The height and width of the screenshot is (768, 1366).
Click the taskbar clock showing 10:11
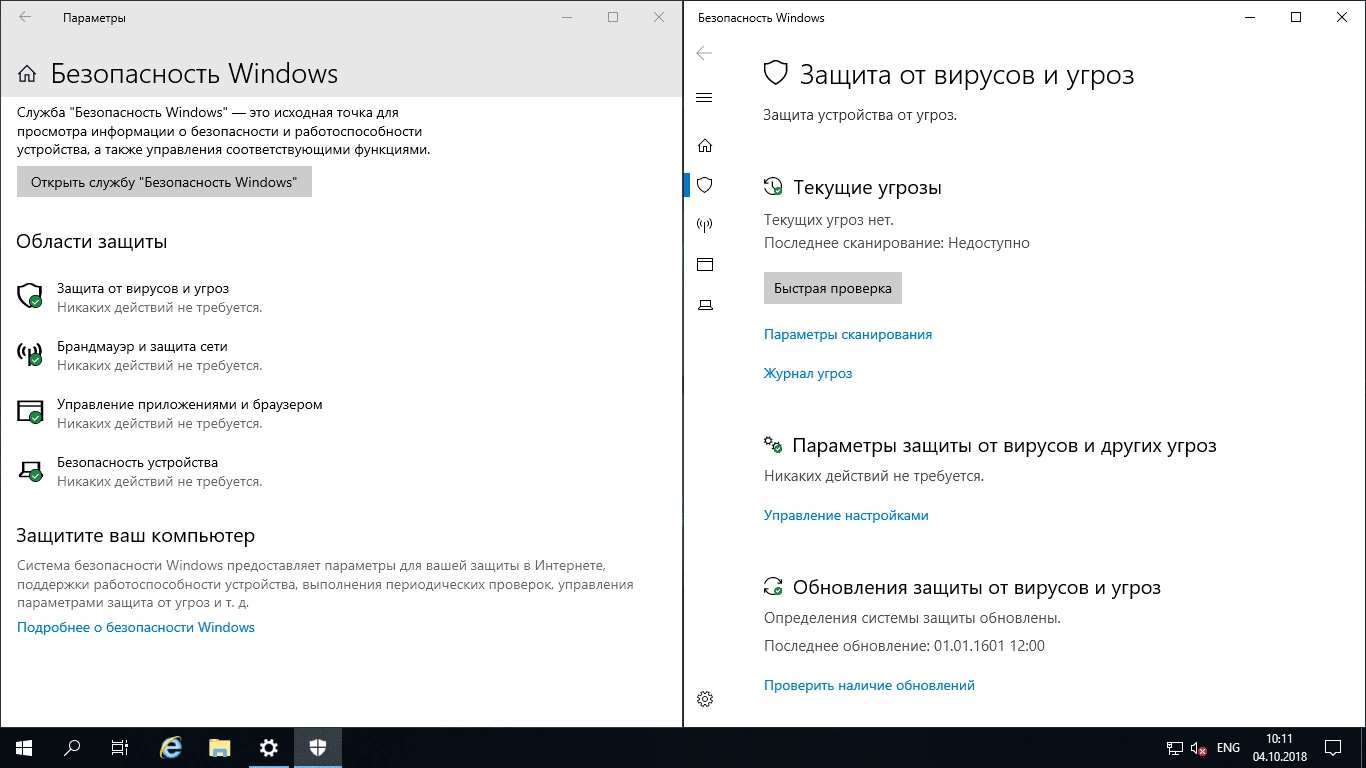(1279, 747)
